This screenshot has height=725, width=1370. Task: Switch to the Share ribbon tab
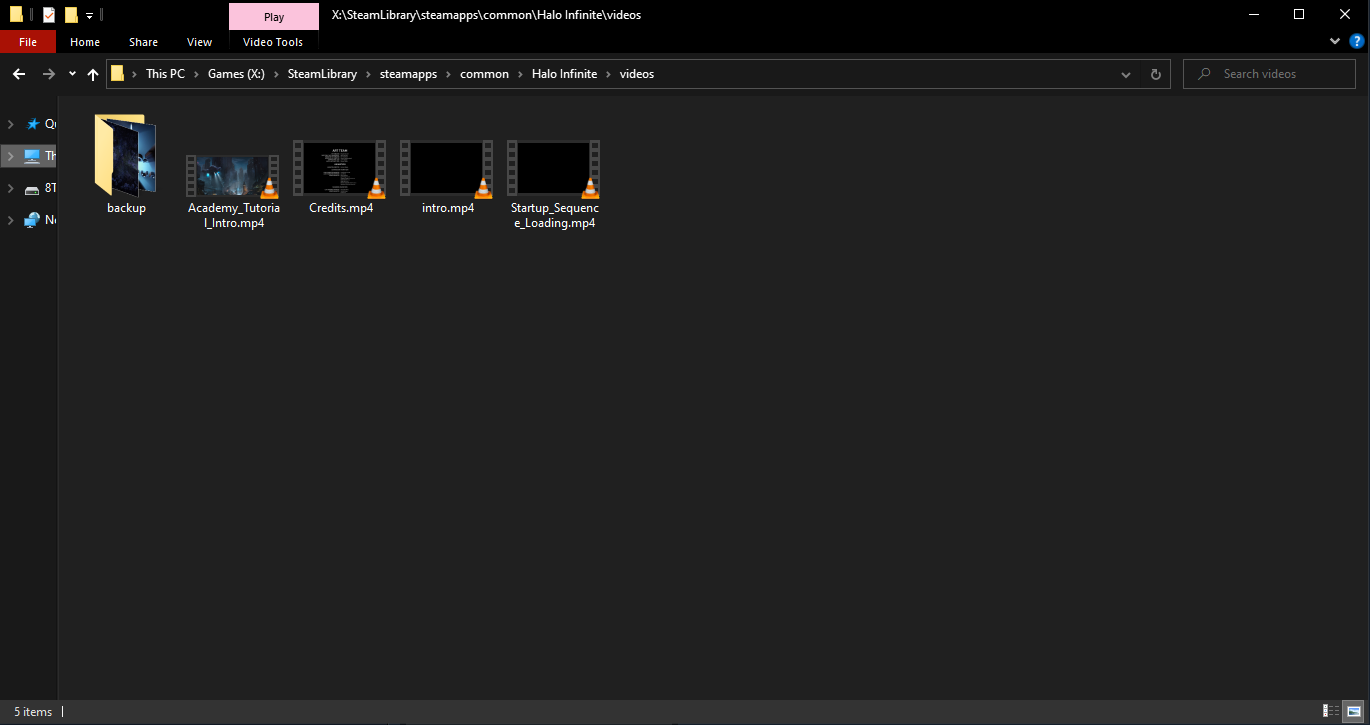(x=143, y=42)
